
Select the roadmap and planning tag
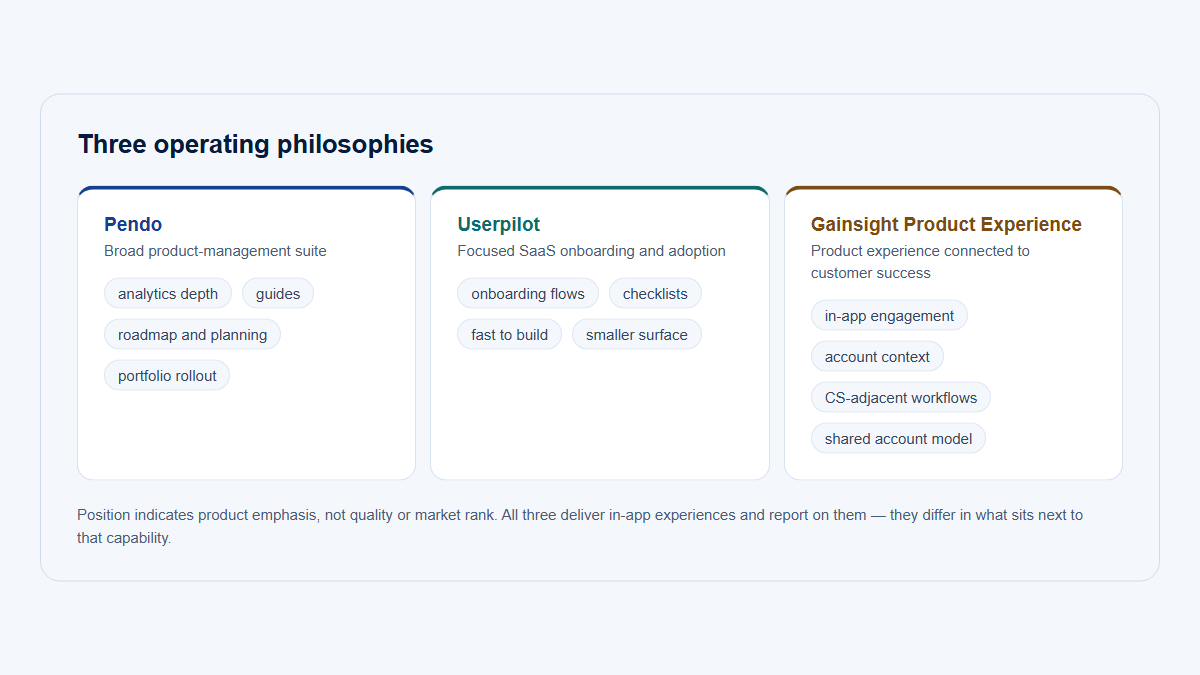tap(192, 335)
